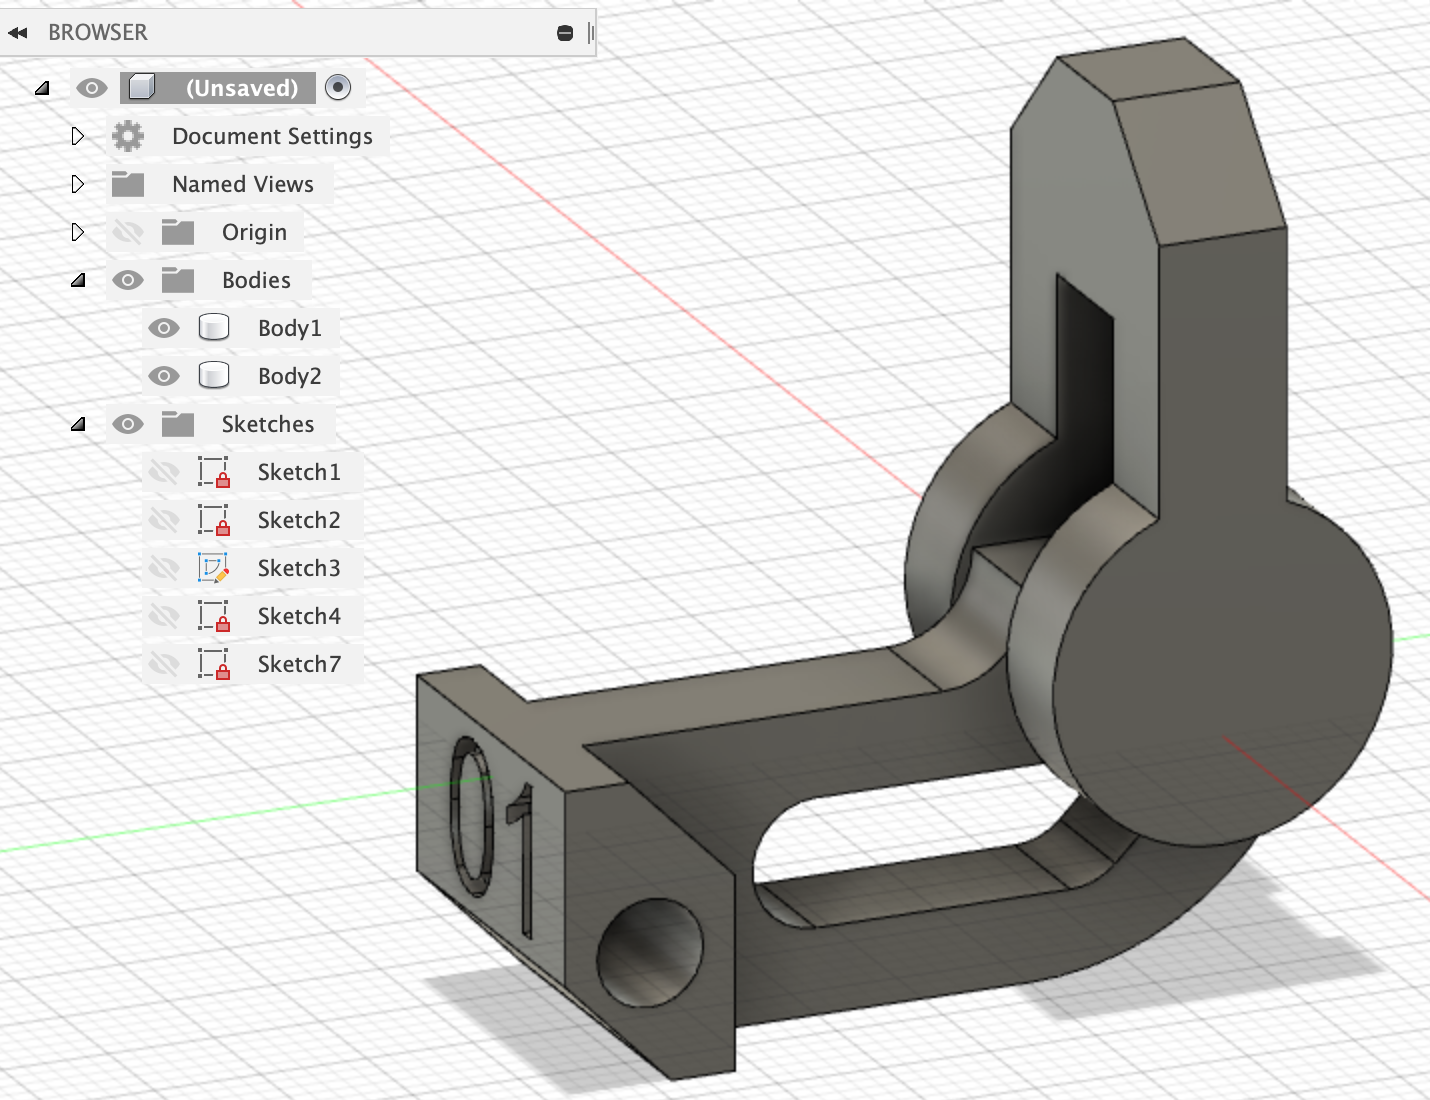Show the hidden Sketch4
Screen dimensions: 1430x1100
point(164,616)
